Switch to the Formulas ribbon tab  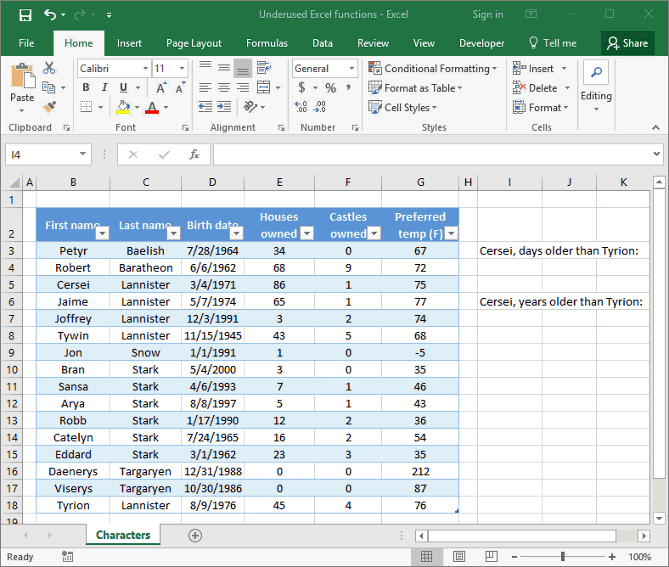pyautogui.click(x=267, y=43)
